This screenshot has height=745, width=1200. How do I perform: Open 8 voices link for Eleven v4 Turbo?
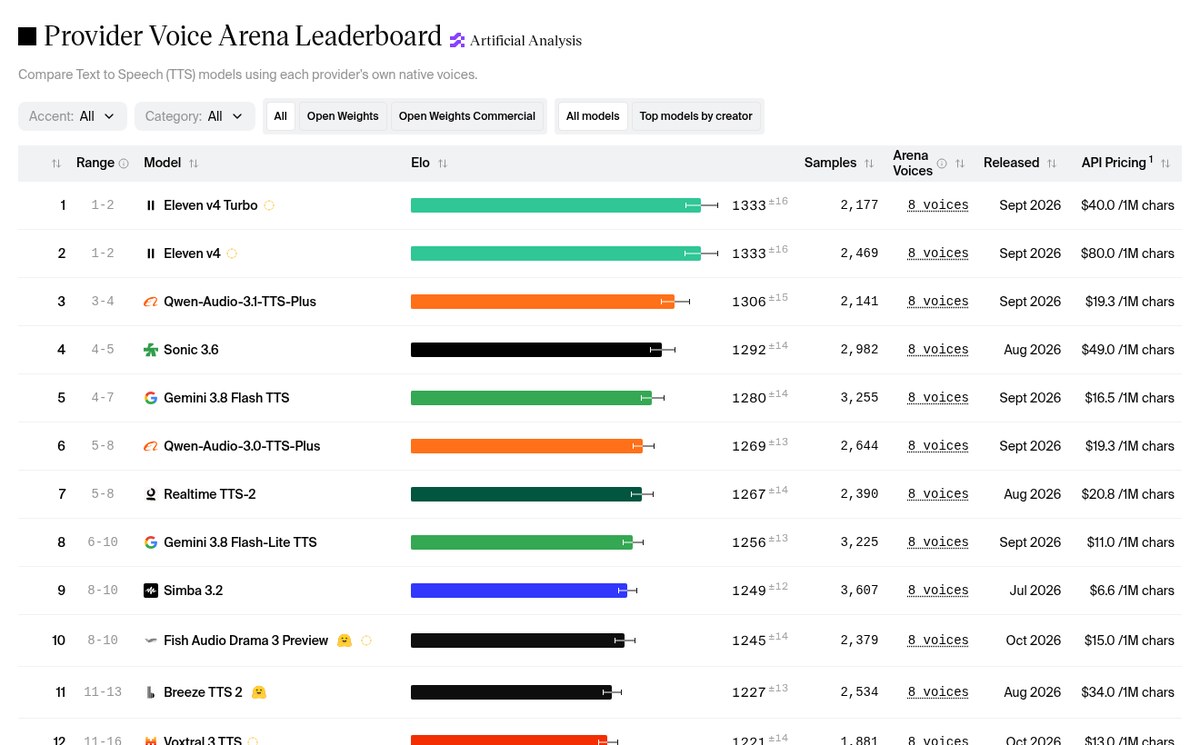coord(938,205)
